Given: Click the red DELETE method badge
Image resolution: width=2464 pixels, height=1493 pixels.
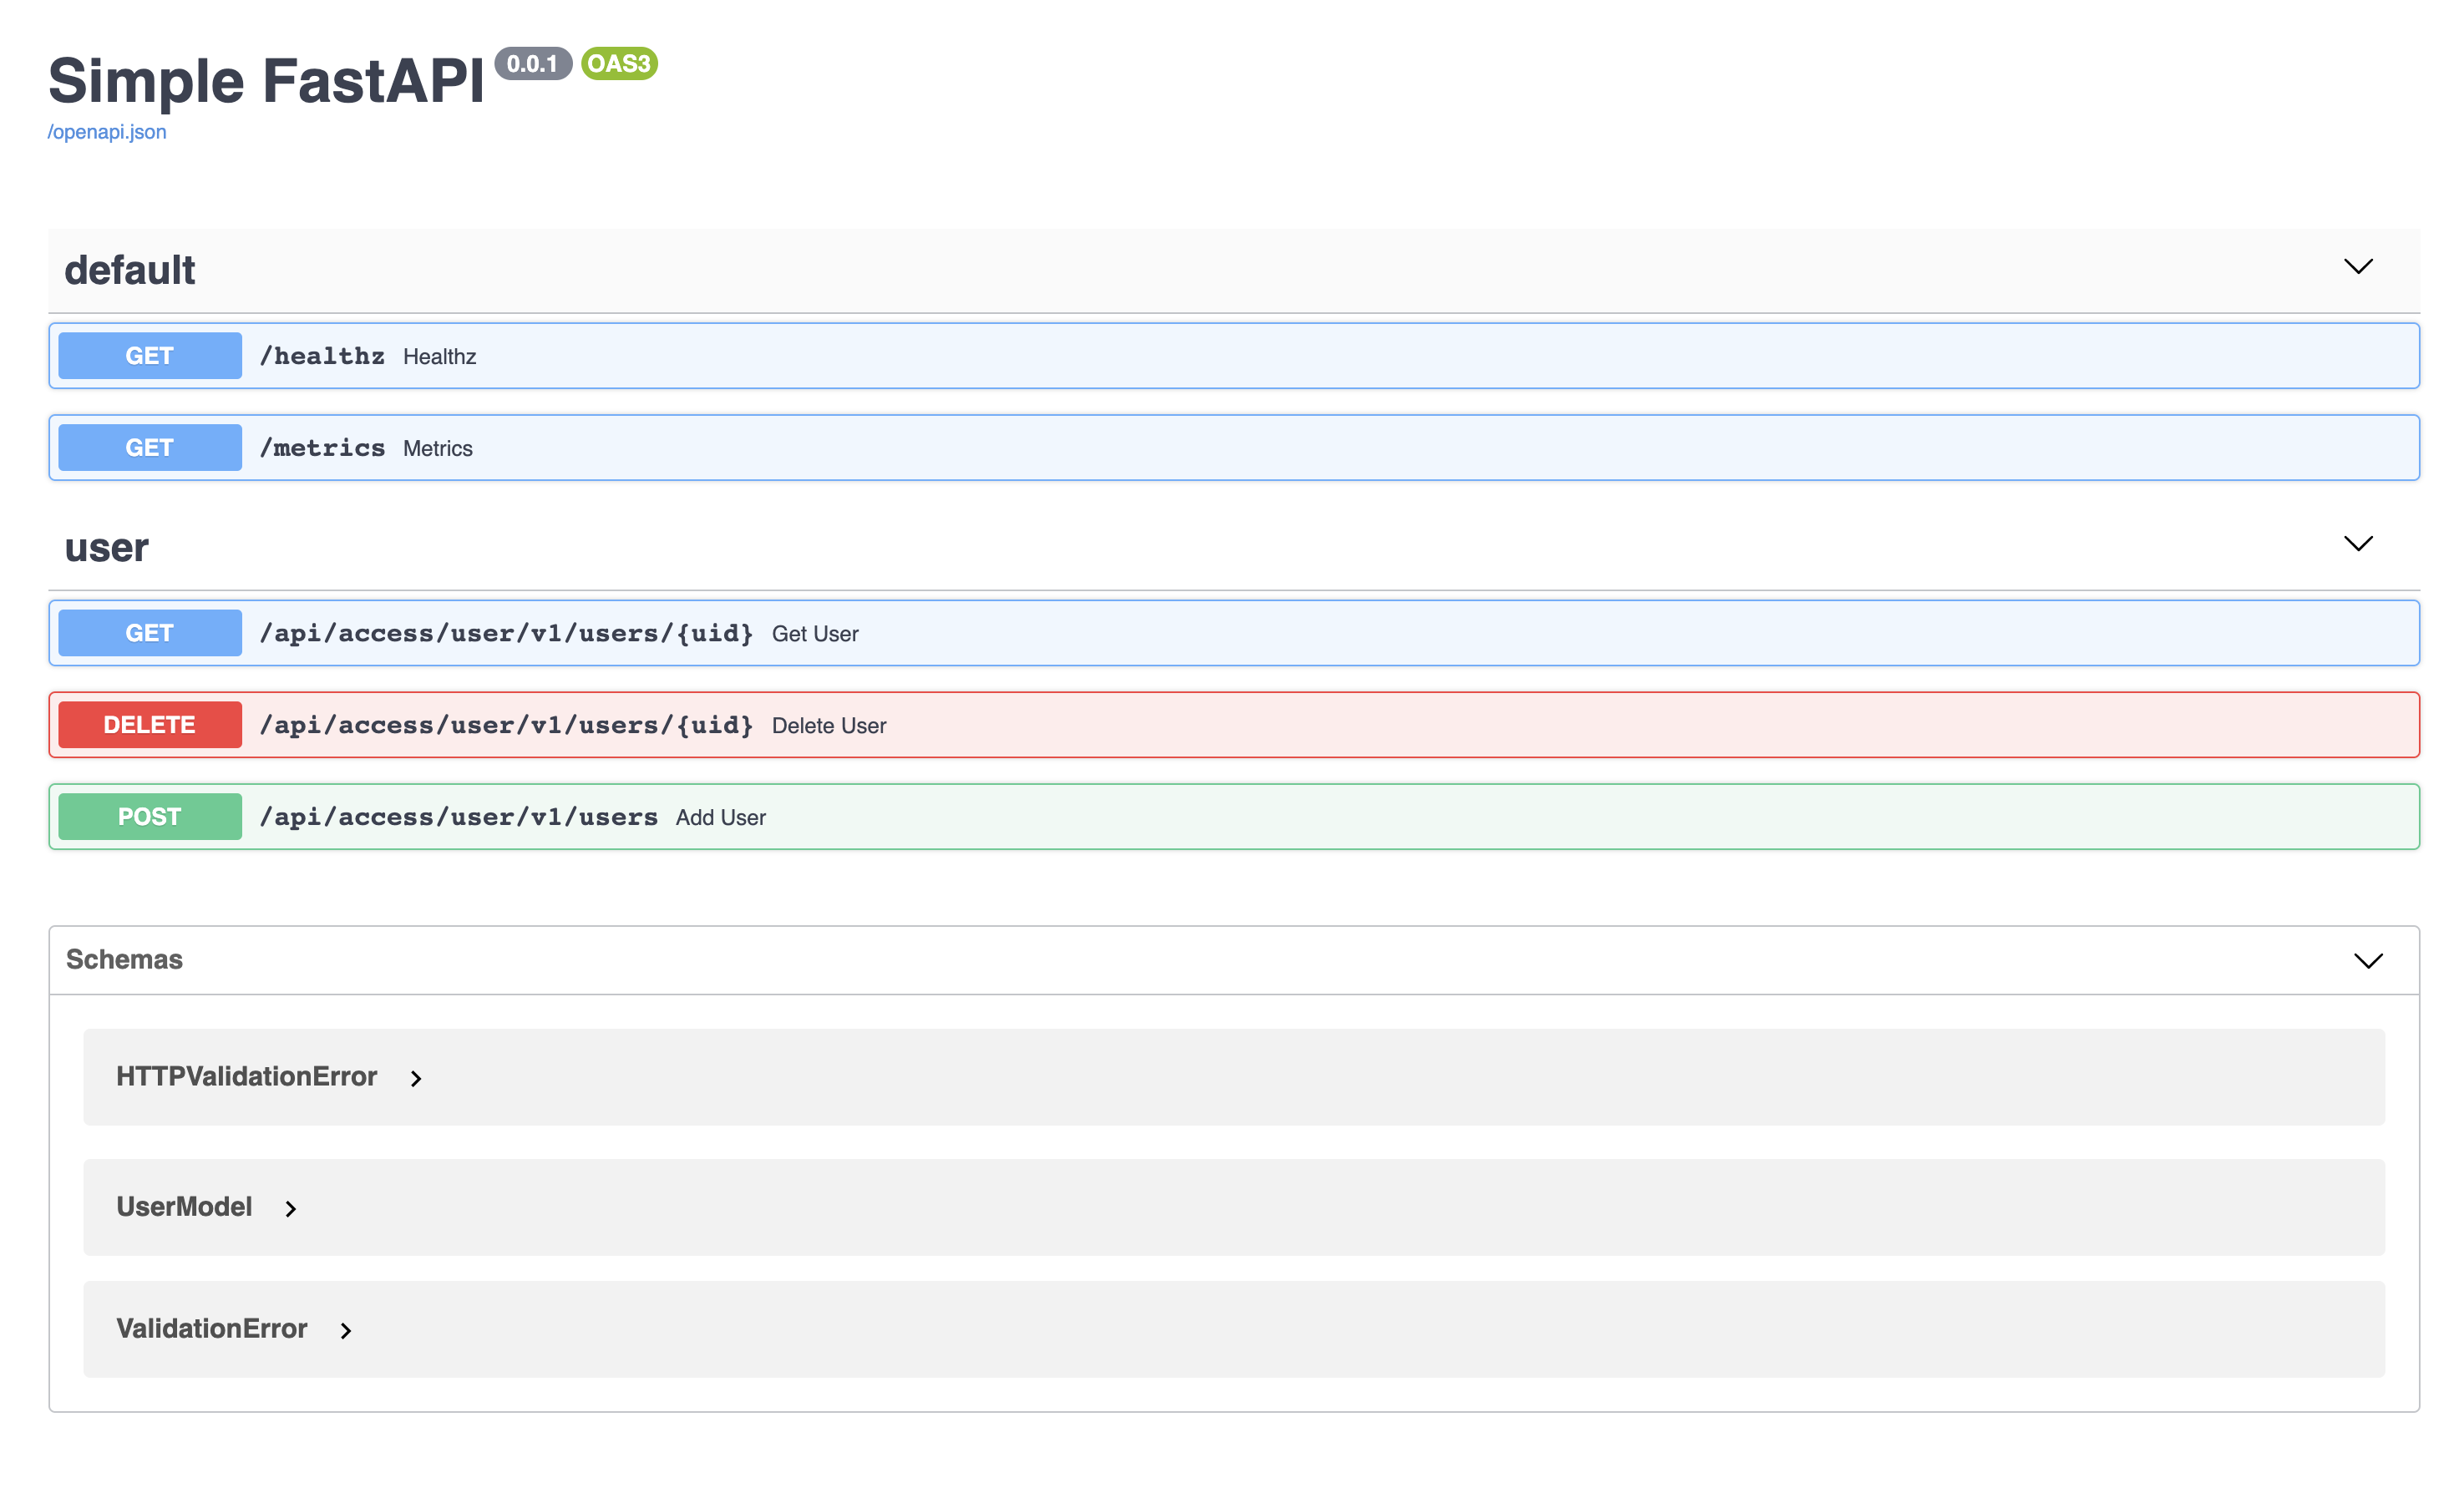Looking at the screenshot, I should (x=150, y=725).
